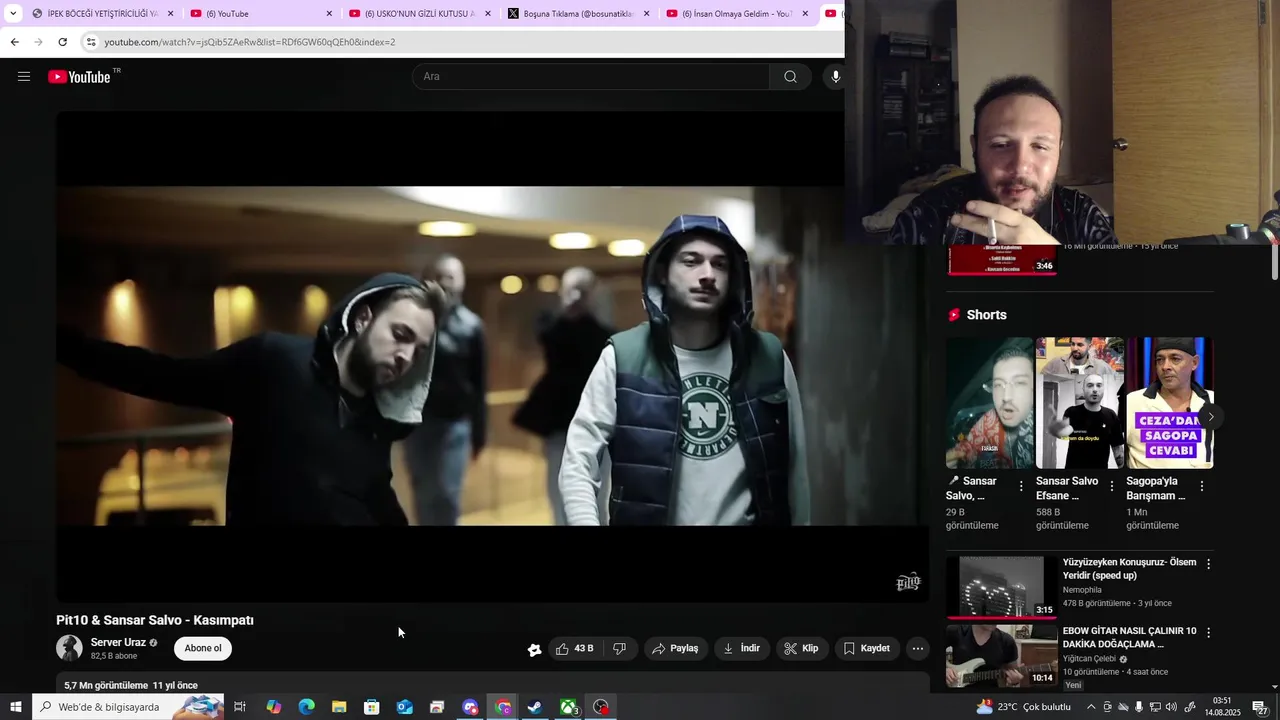1280x720 pixels.
Task: Open the 'Yüzyüzeyken Konuşuruz- Ölsem Yeridir' title link
Action: point(1129,569)
